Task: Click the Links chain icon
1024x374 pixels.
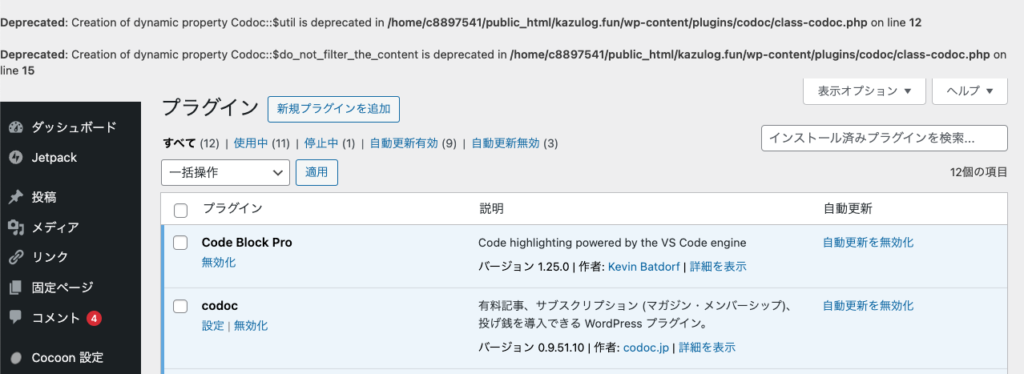Action: click(16, 257)
